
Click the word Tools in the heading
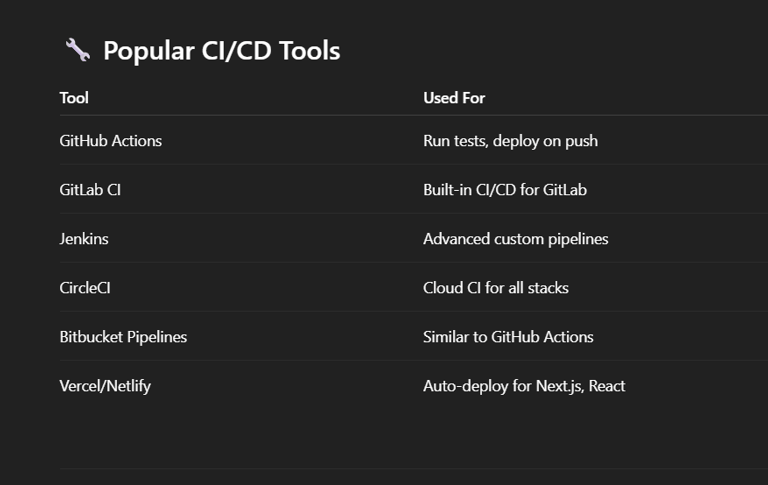tap(310, 50)
